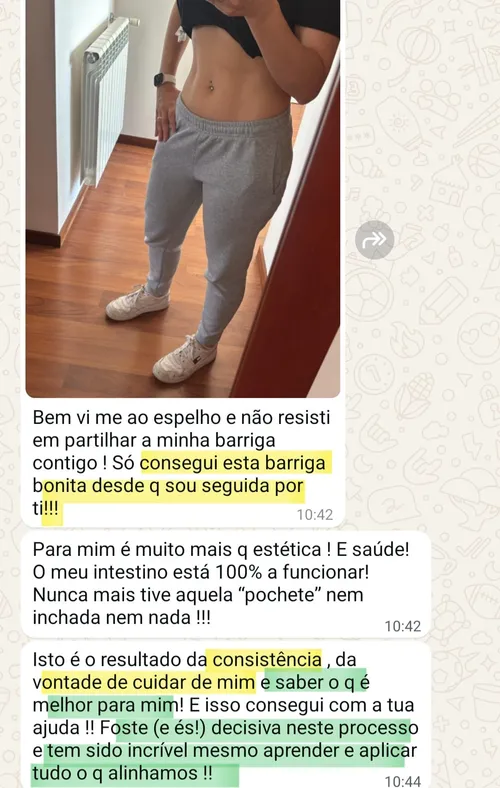Click the smartwatch on the wrist in the photo
This screenshot has width=500, height=788.
click(x=165, y=79)
